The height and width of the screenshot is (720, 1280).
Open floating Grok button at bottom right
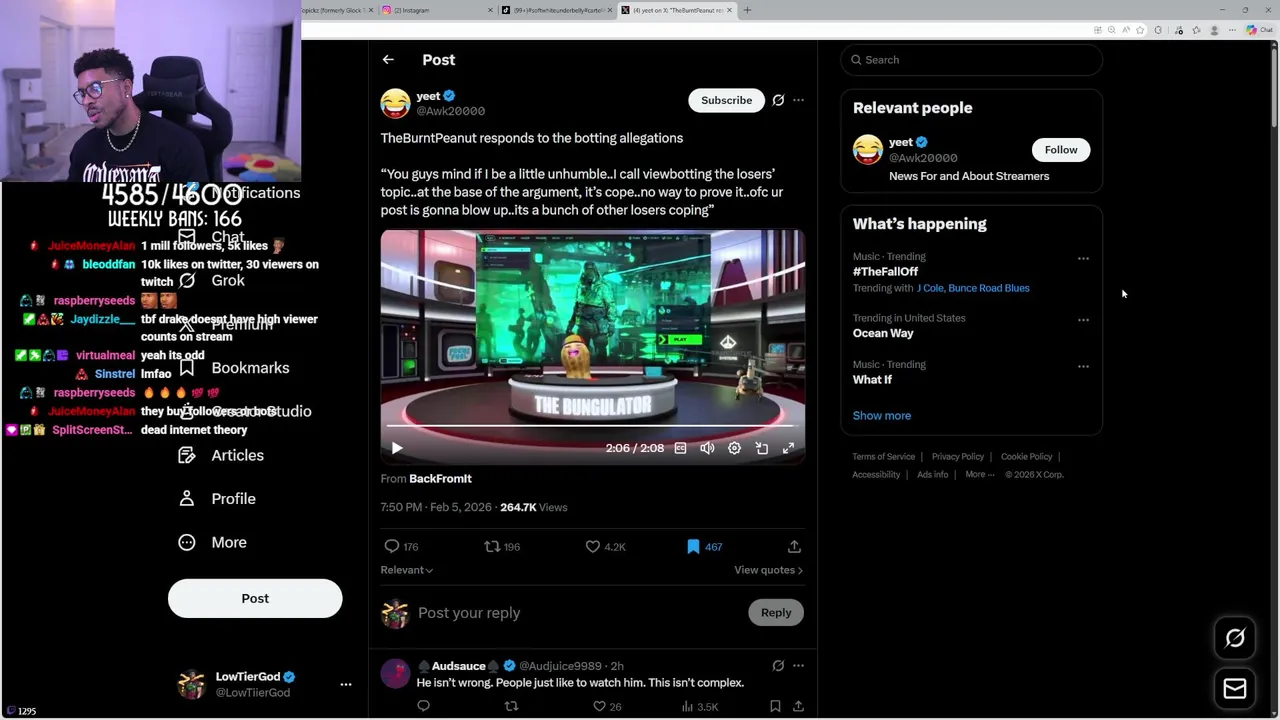tap(1235, 638)
